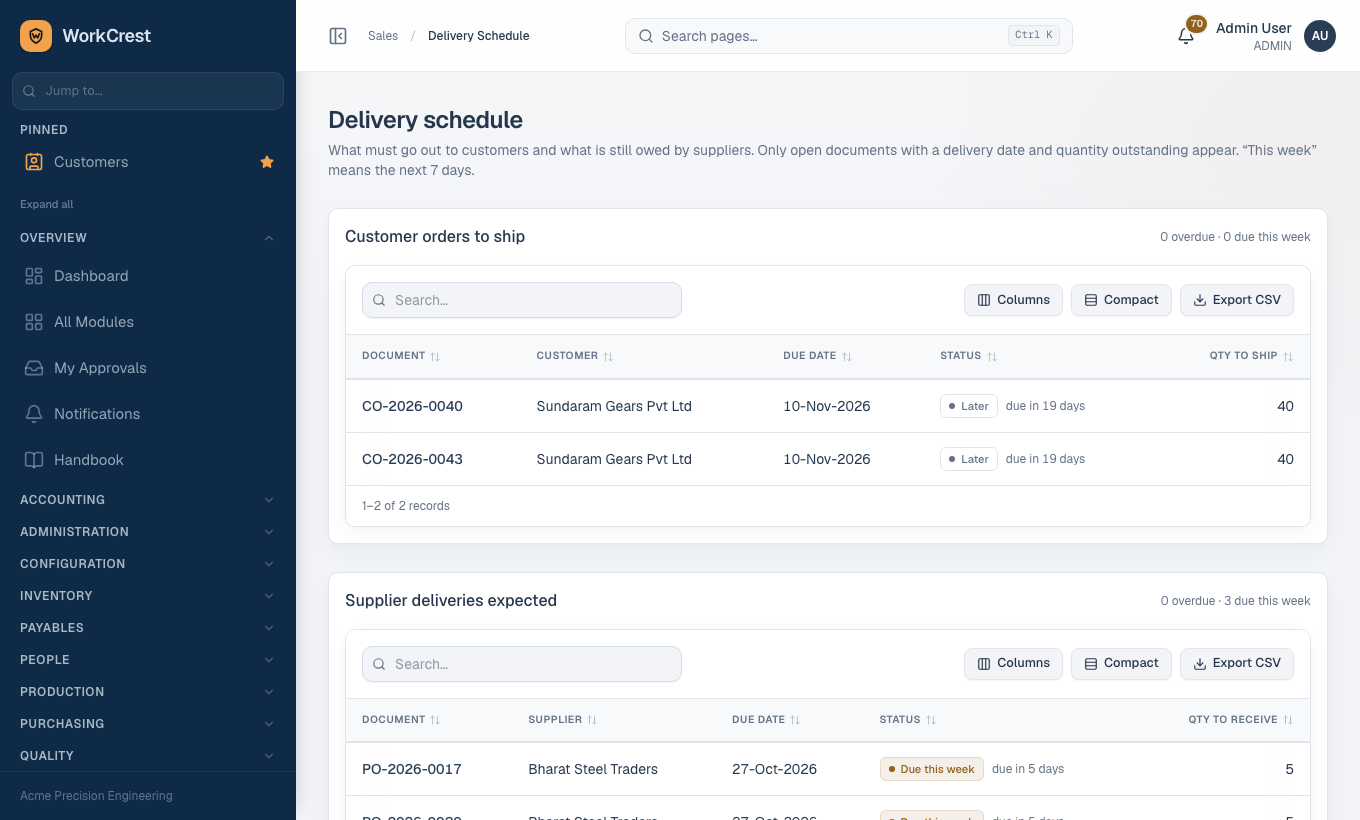The width and height of the screenshot is (1360, 820).
Task: Click Expand all in the sidebar
Action: (x=47, y=204)
